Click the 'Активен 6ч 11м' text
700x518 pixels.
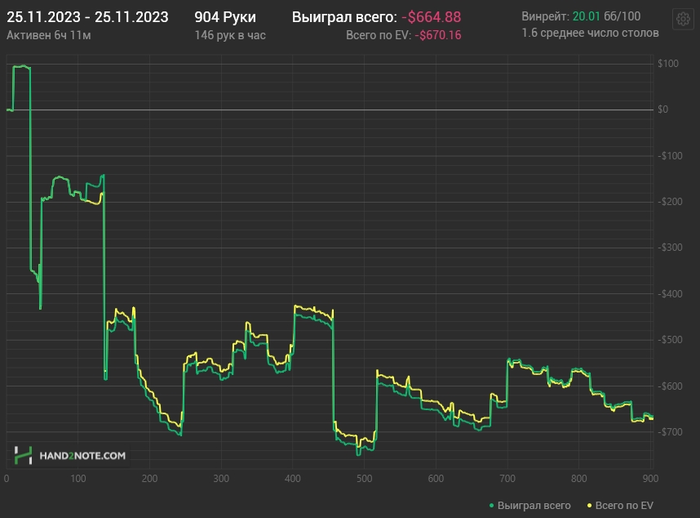(x=49, y=35)
